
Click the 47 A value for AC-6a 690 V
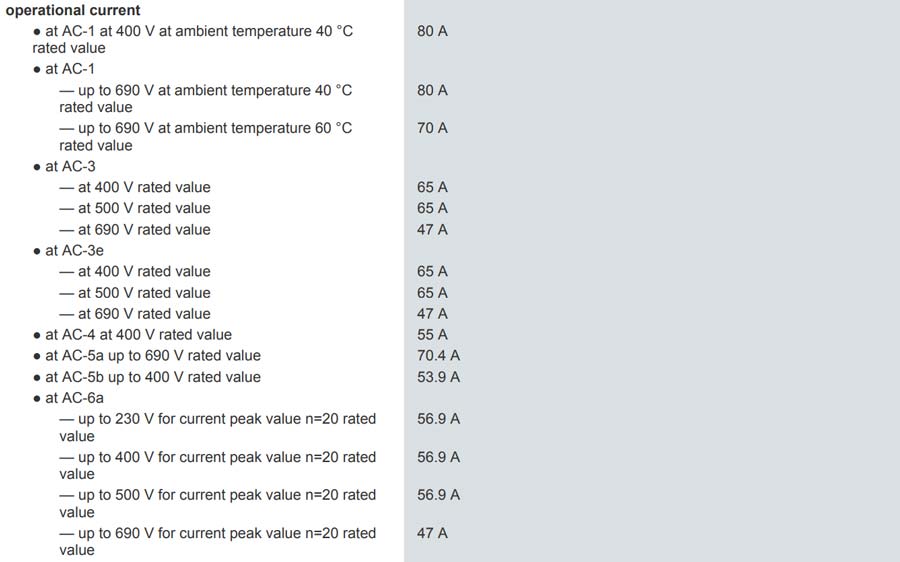coord(432,533)
